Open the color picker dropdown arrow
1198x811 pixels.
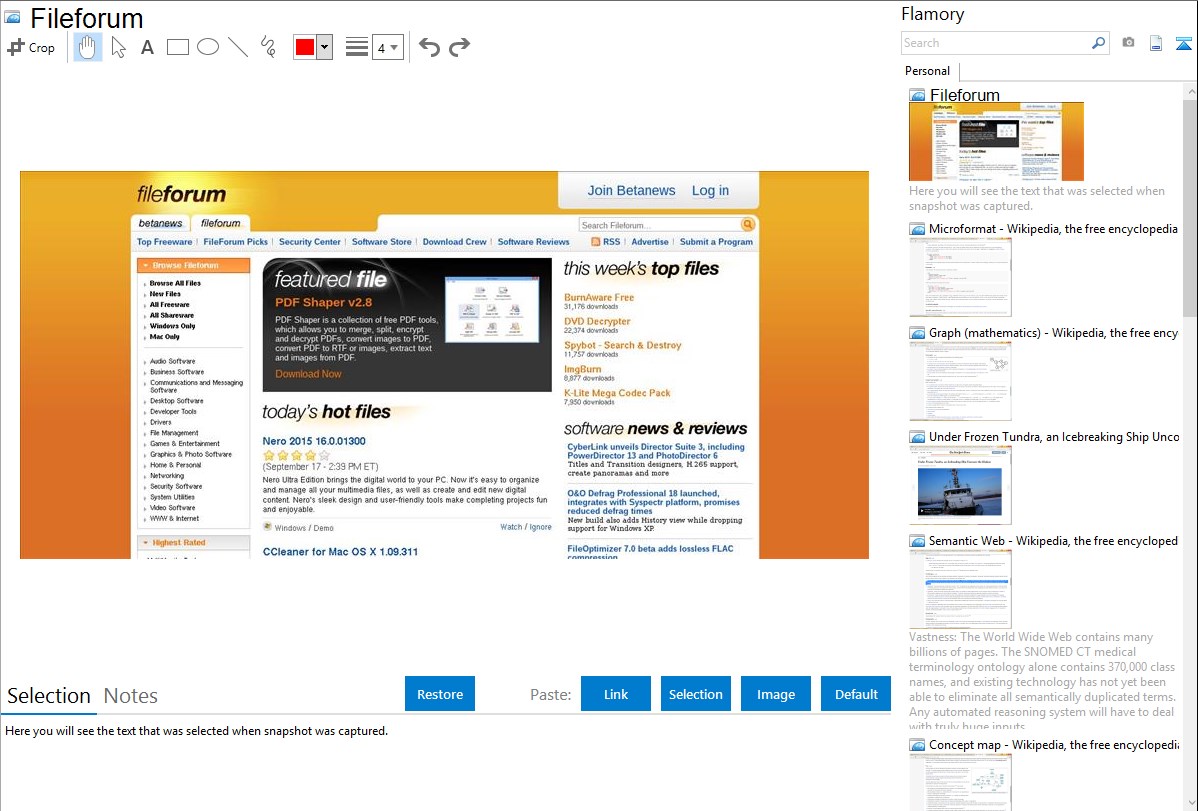tap(324, 47)
